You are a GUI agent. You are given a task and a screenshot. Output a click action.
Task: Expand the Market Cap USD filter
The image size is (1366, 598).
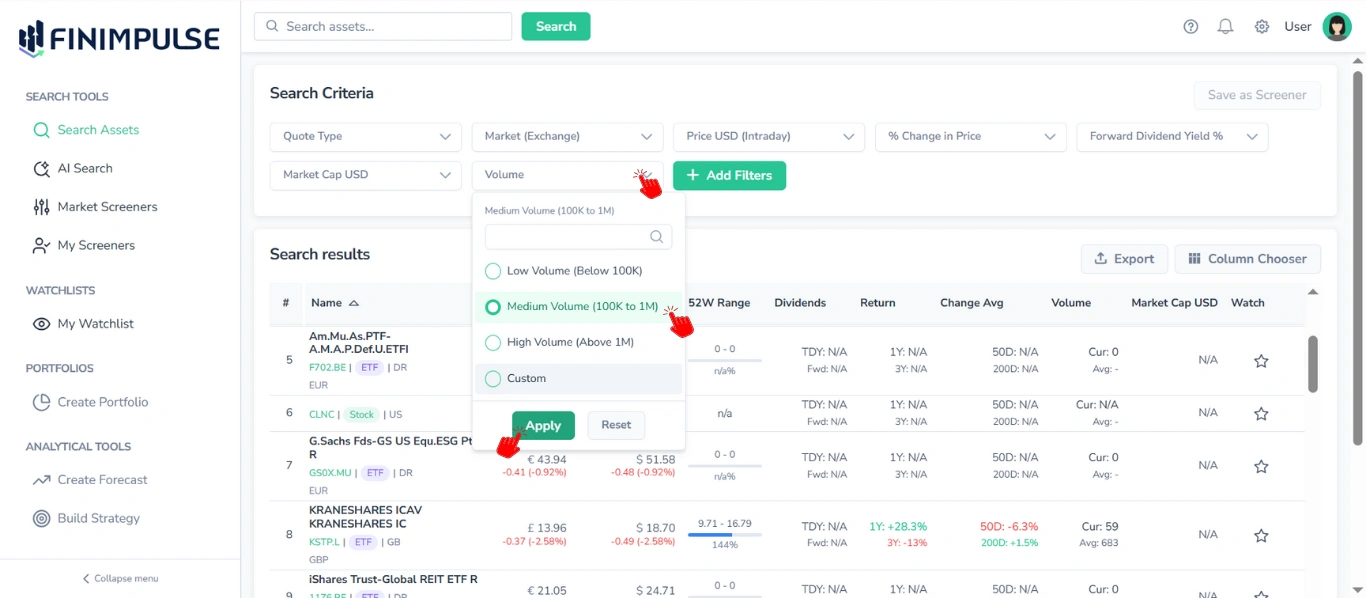point(365,174)
